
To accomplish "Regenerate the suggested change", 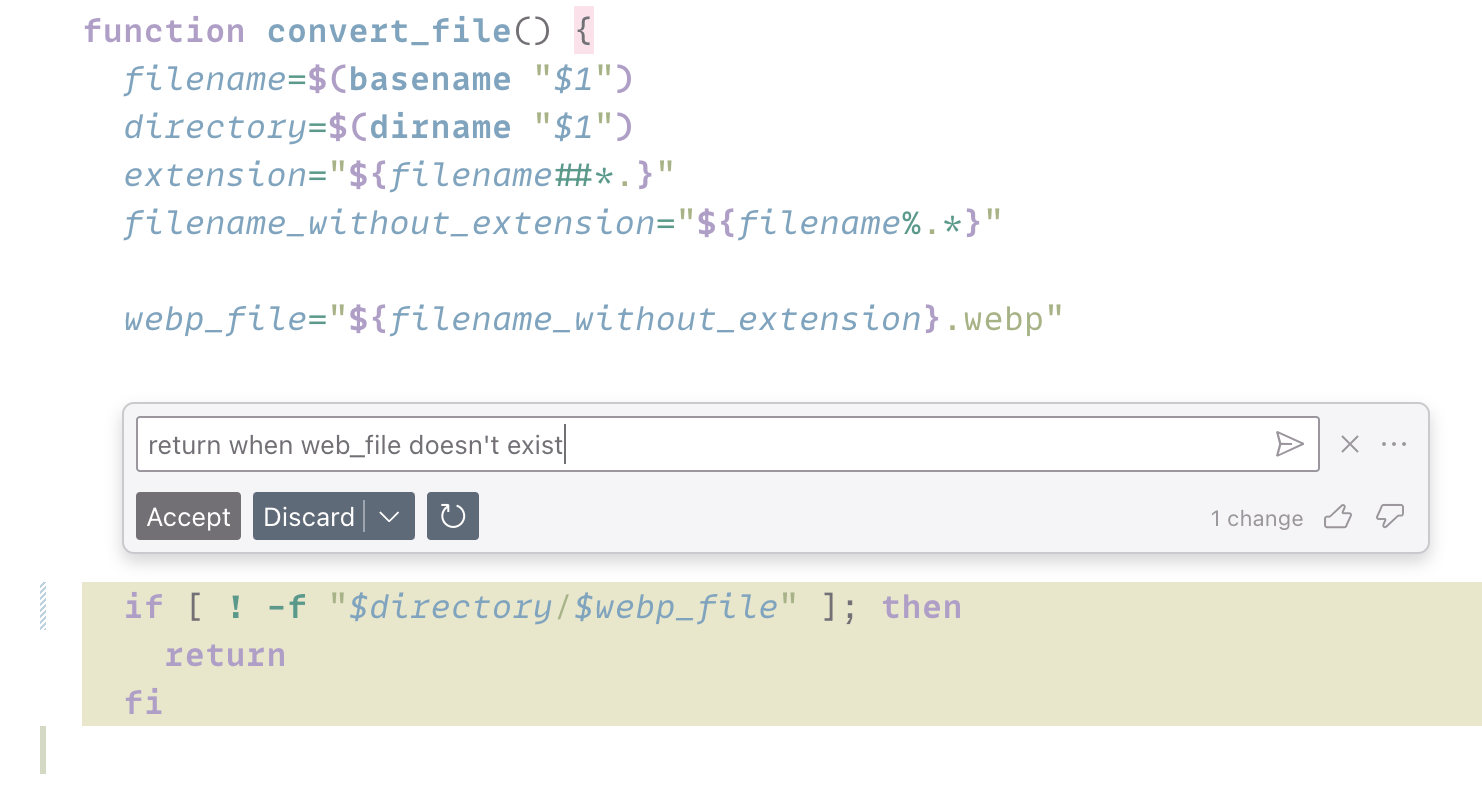I will pyautogui.click(x=453, y=516).
